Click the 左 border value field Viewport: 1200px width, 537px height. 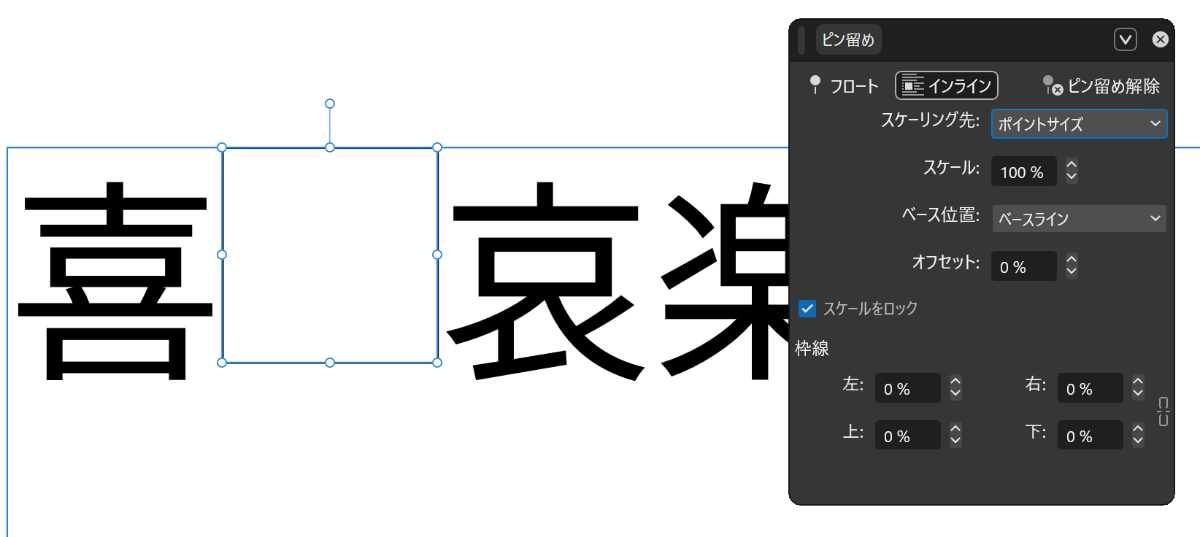(907, 389)
